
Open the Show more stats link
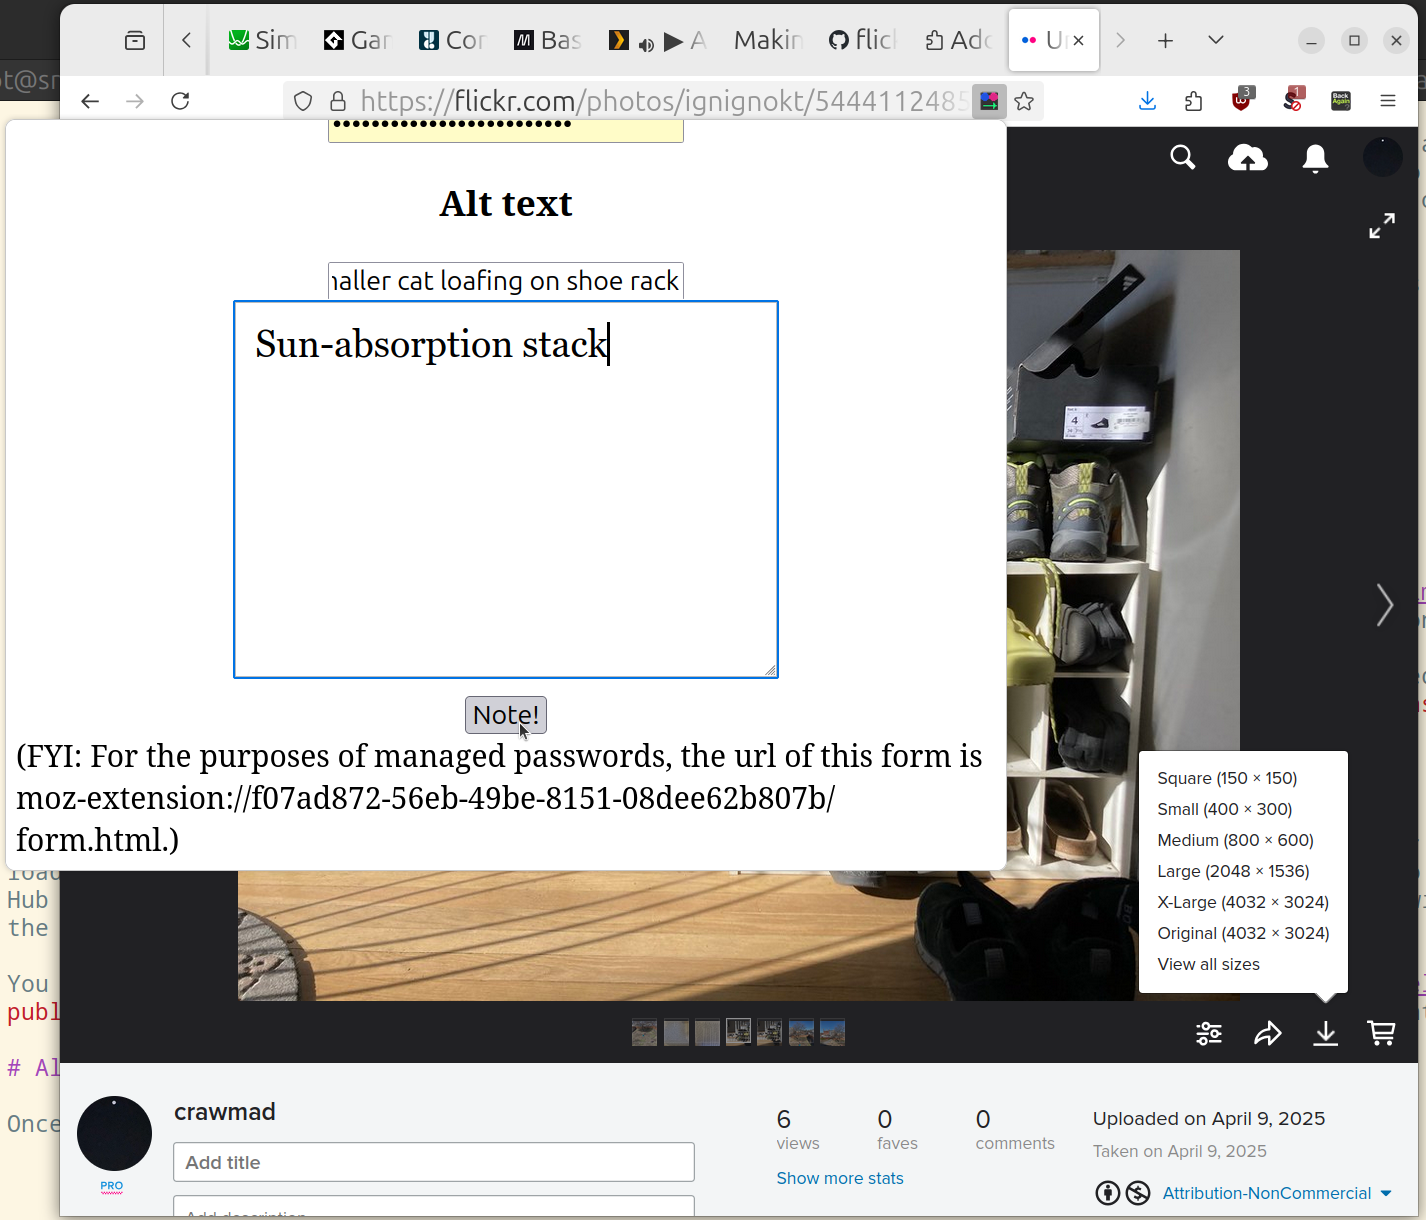[839, 1178]
